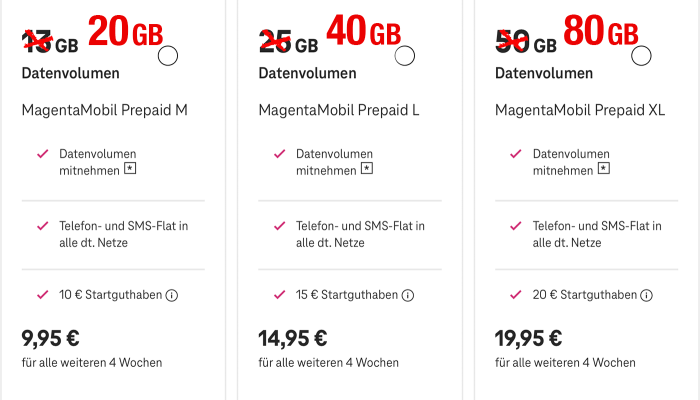The image size is (700, 400).
Task: Click the MagentaMobil Prepaid M title
Action: [x=104, y=110]
